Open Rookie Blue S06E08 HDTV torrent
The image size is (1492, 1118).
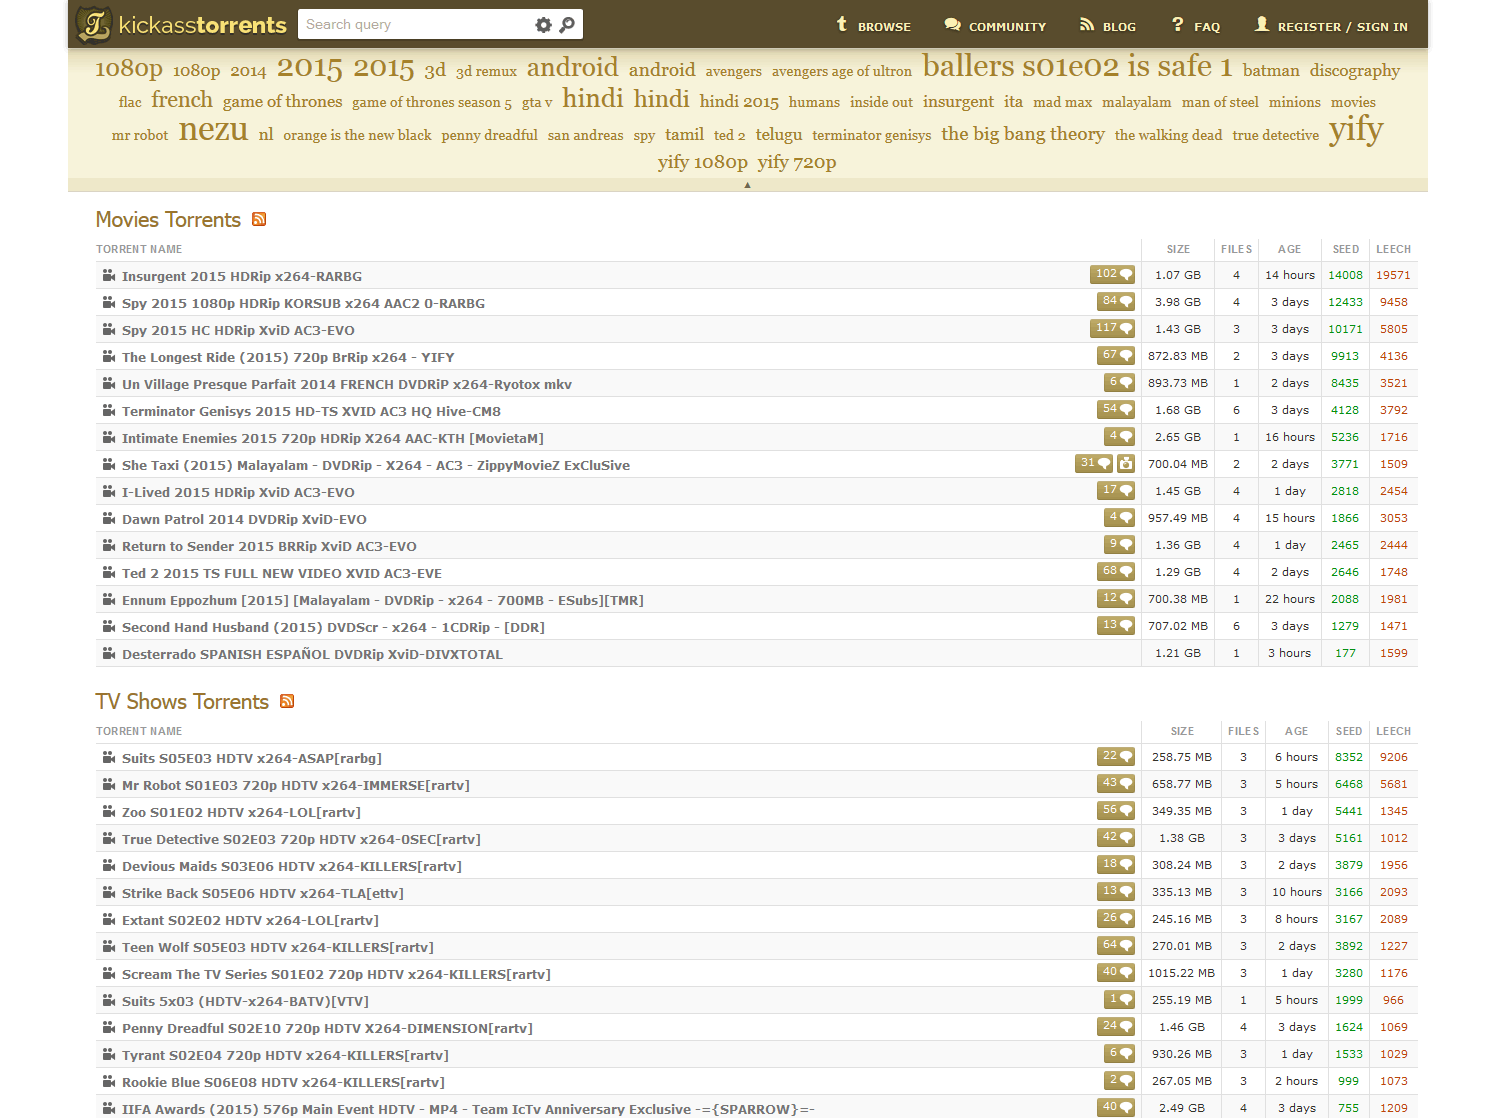[283, 1082]
